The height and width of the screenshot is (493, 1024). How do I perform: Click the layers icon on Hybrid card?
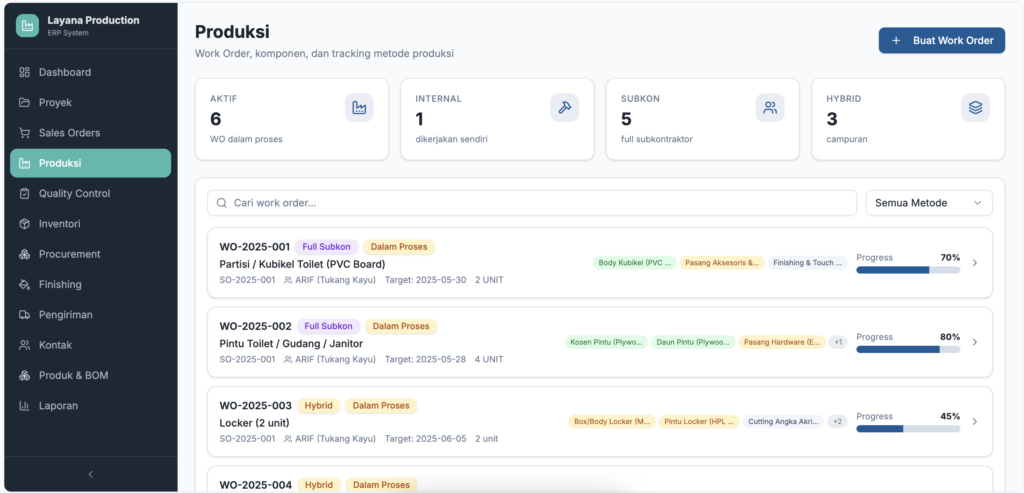tap(975, 108)
